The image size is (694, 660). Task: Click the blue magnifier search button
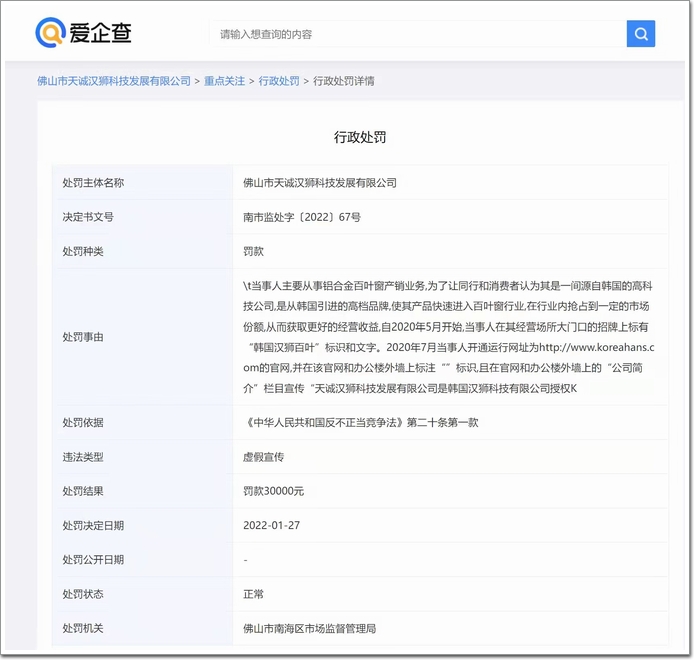click(640, 33)
